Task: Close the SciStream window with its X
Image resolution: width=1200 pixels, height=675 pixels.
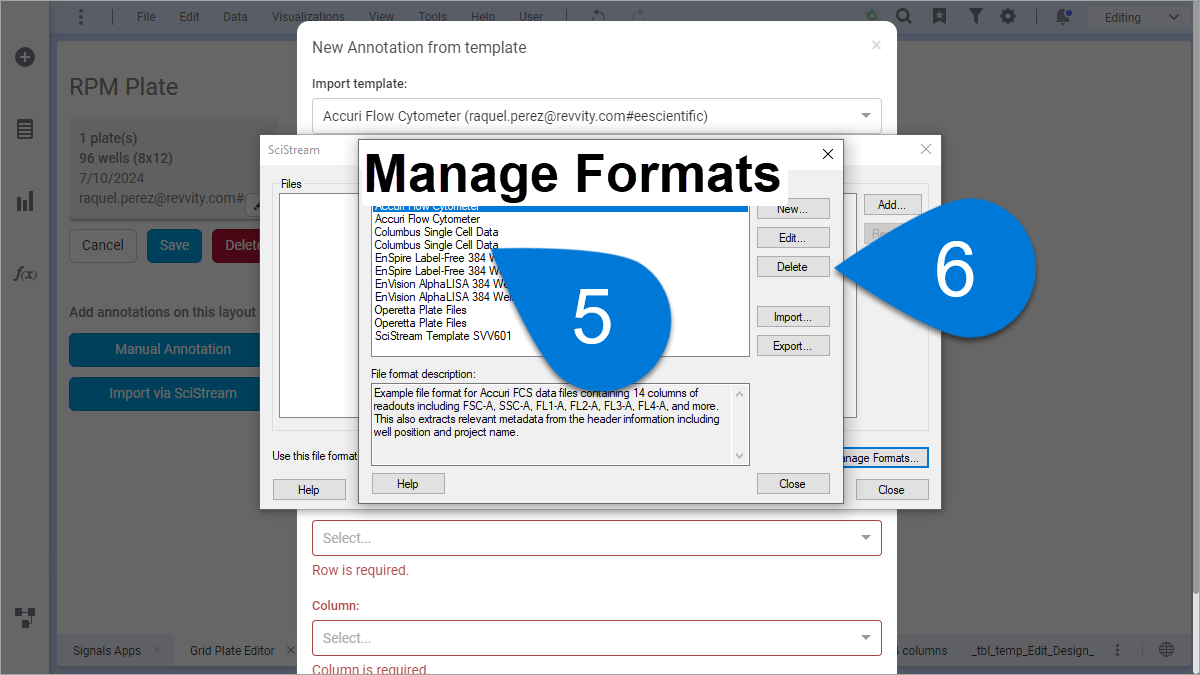Action: pos(926,149)
